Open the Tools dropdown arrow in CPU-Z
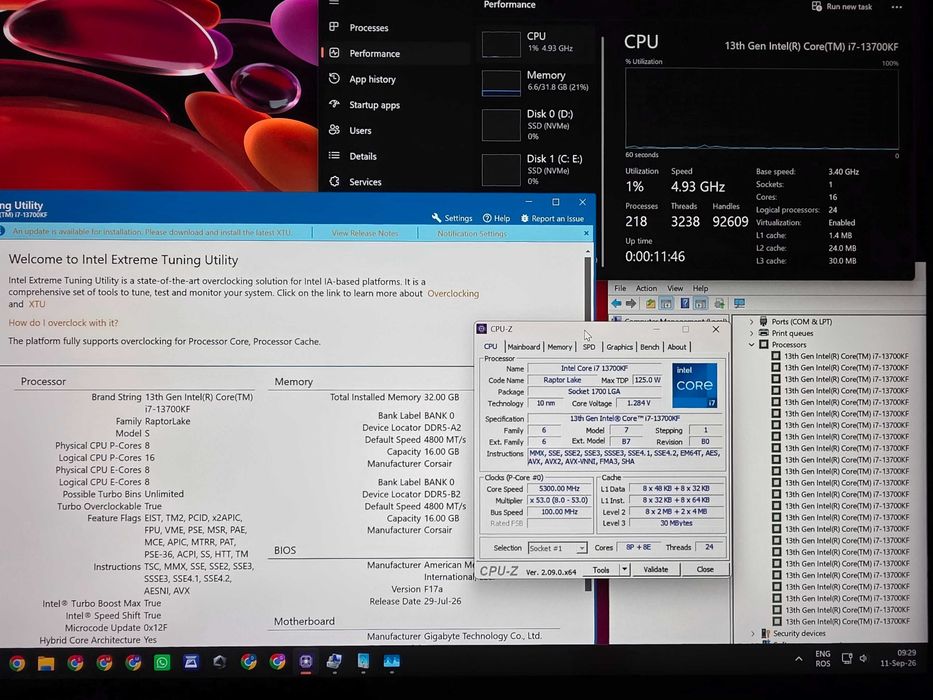The image size is (933, 700). 624,570
